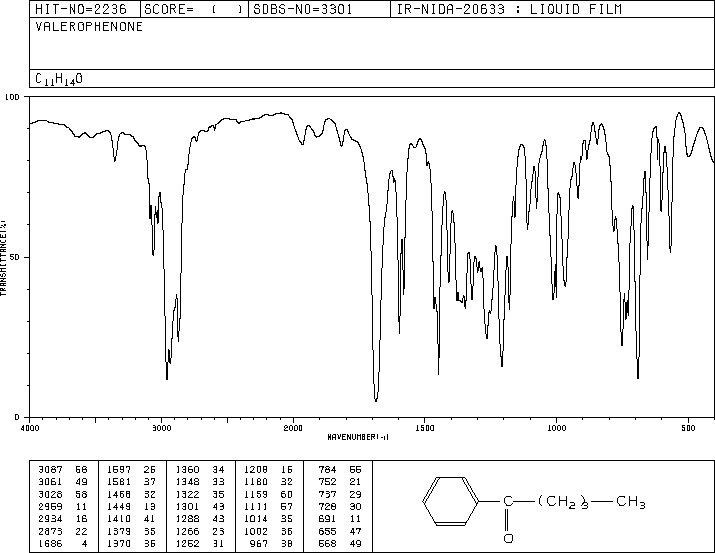Click the molecular formula C11H14O
This screenshot has width=715, height=553.
coord(59,79)
